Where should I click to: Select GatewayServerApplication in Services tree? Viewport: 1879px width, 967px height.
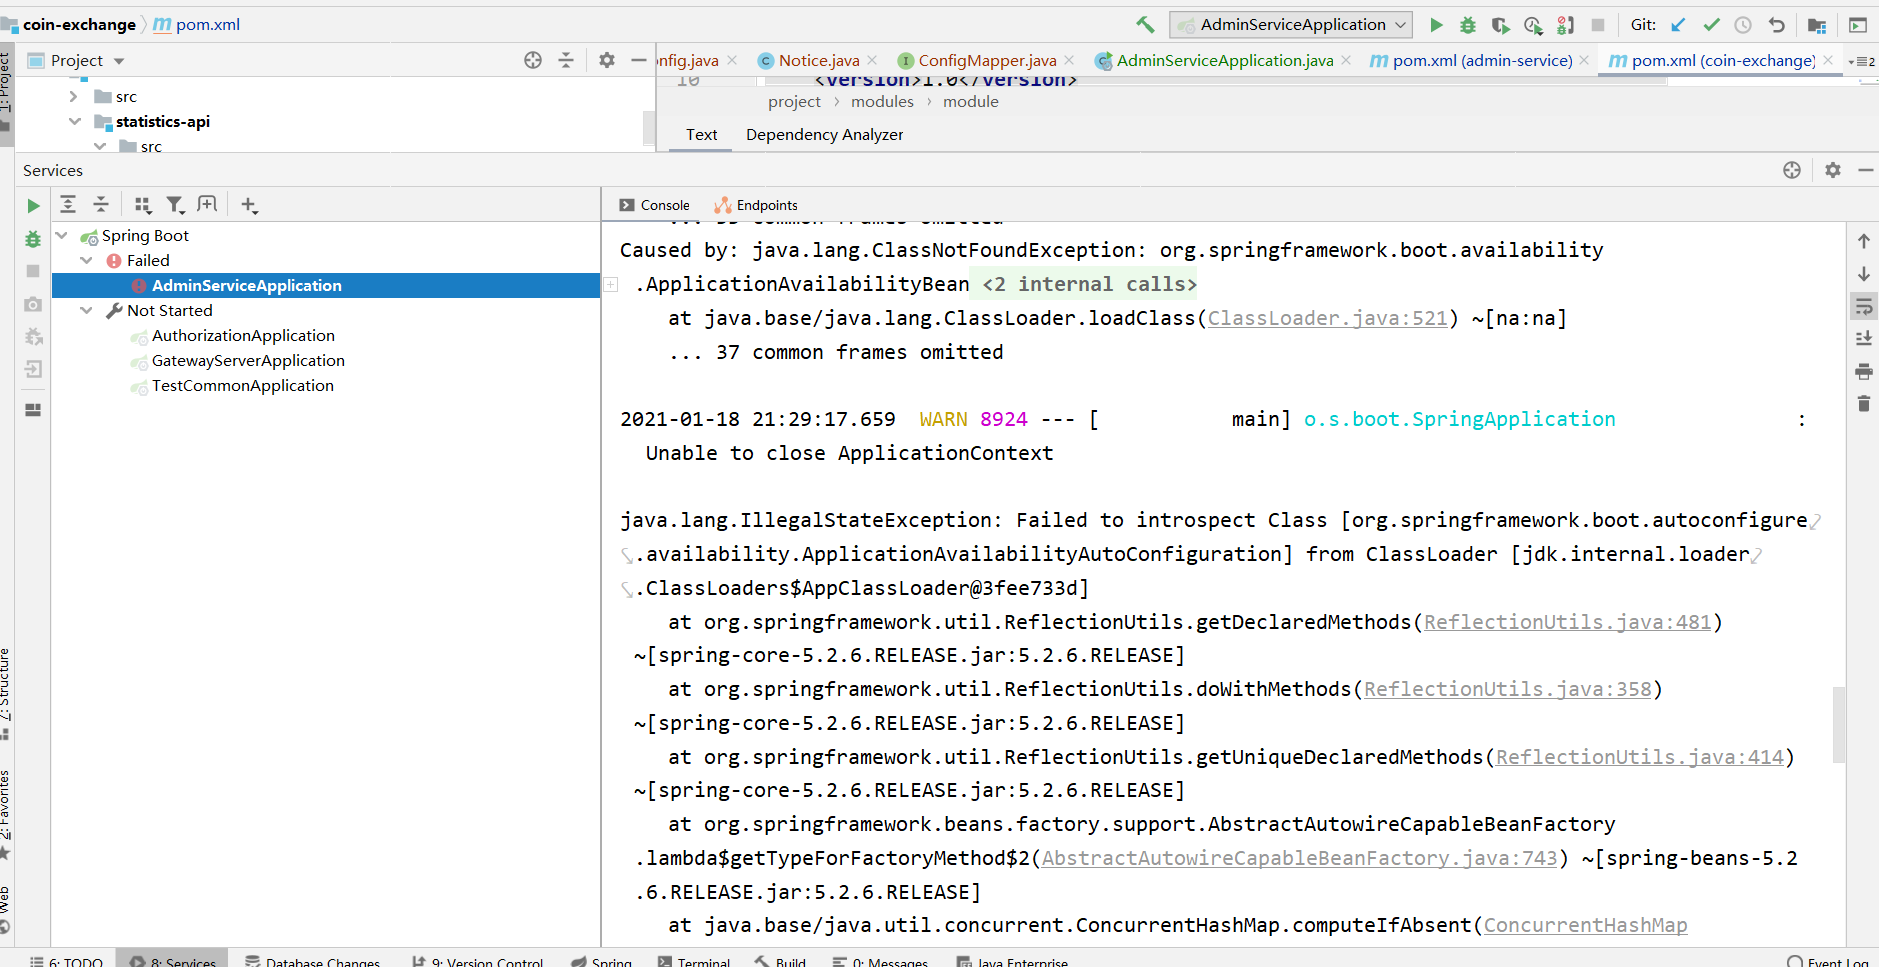(x=248, y=360)
